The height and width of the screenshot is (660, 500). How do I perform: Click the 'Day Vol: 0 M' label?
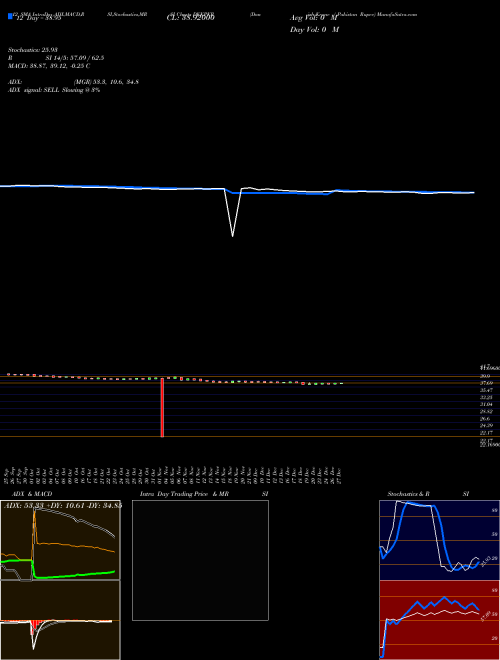click(314, 30)
